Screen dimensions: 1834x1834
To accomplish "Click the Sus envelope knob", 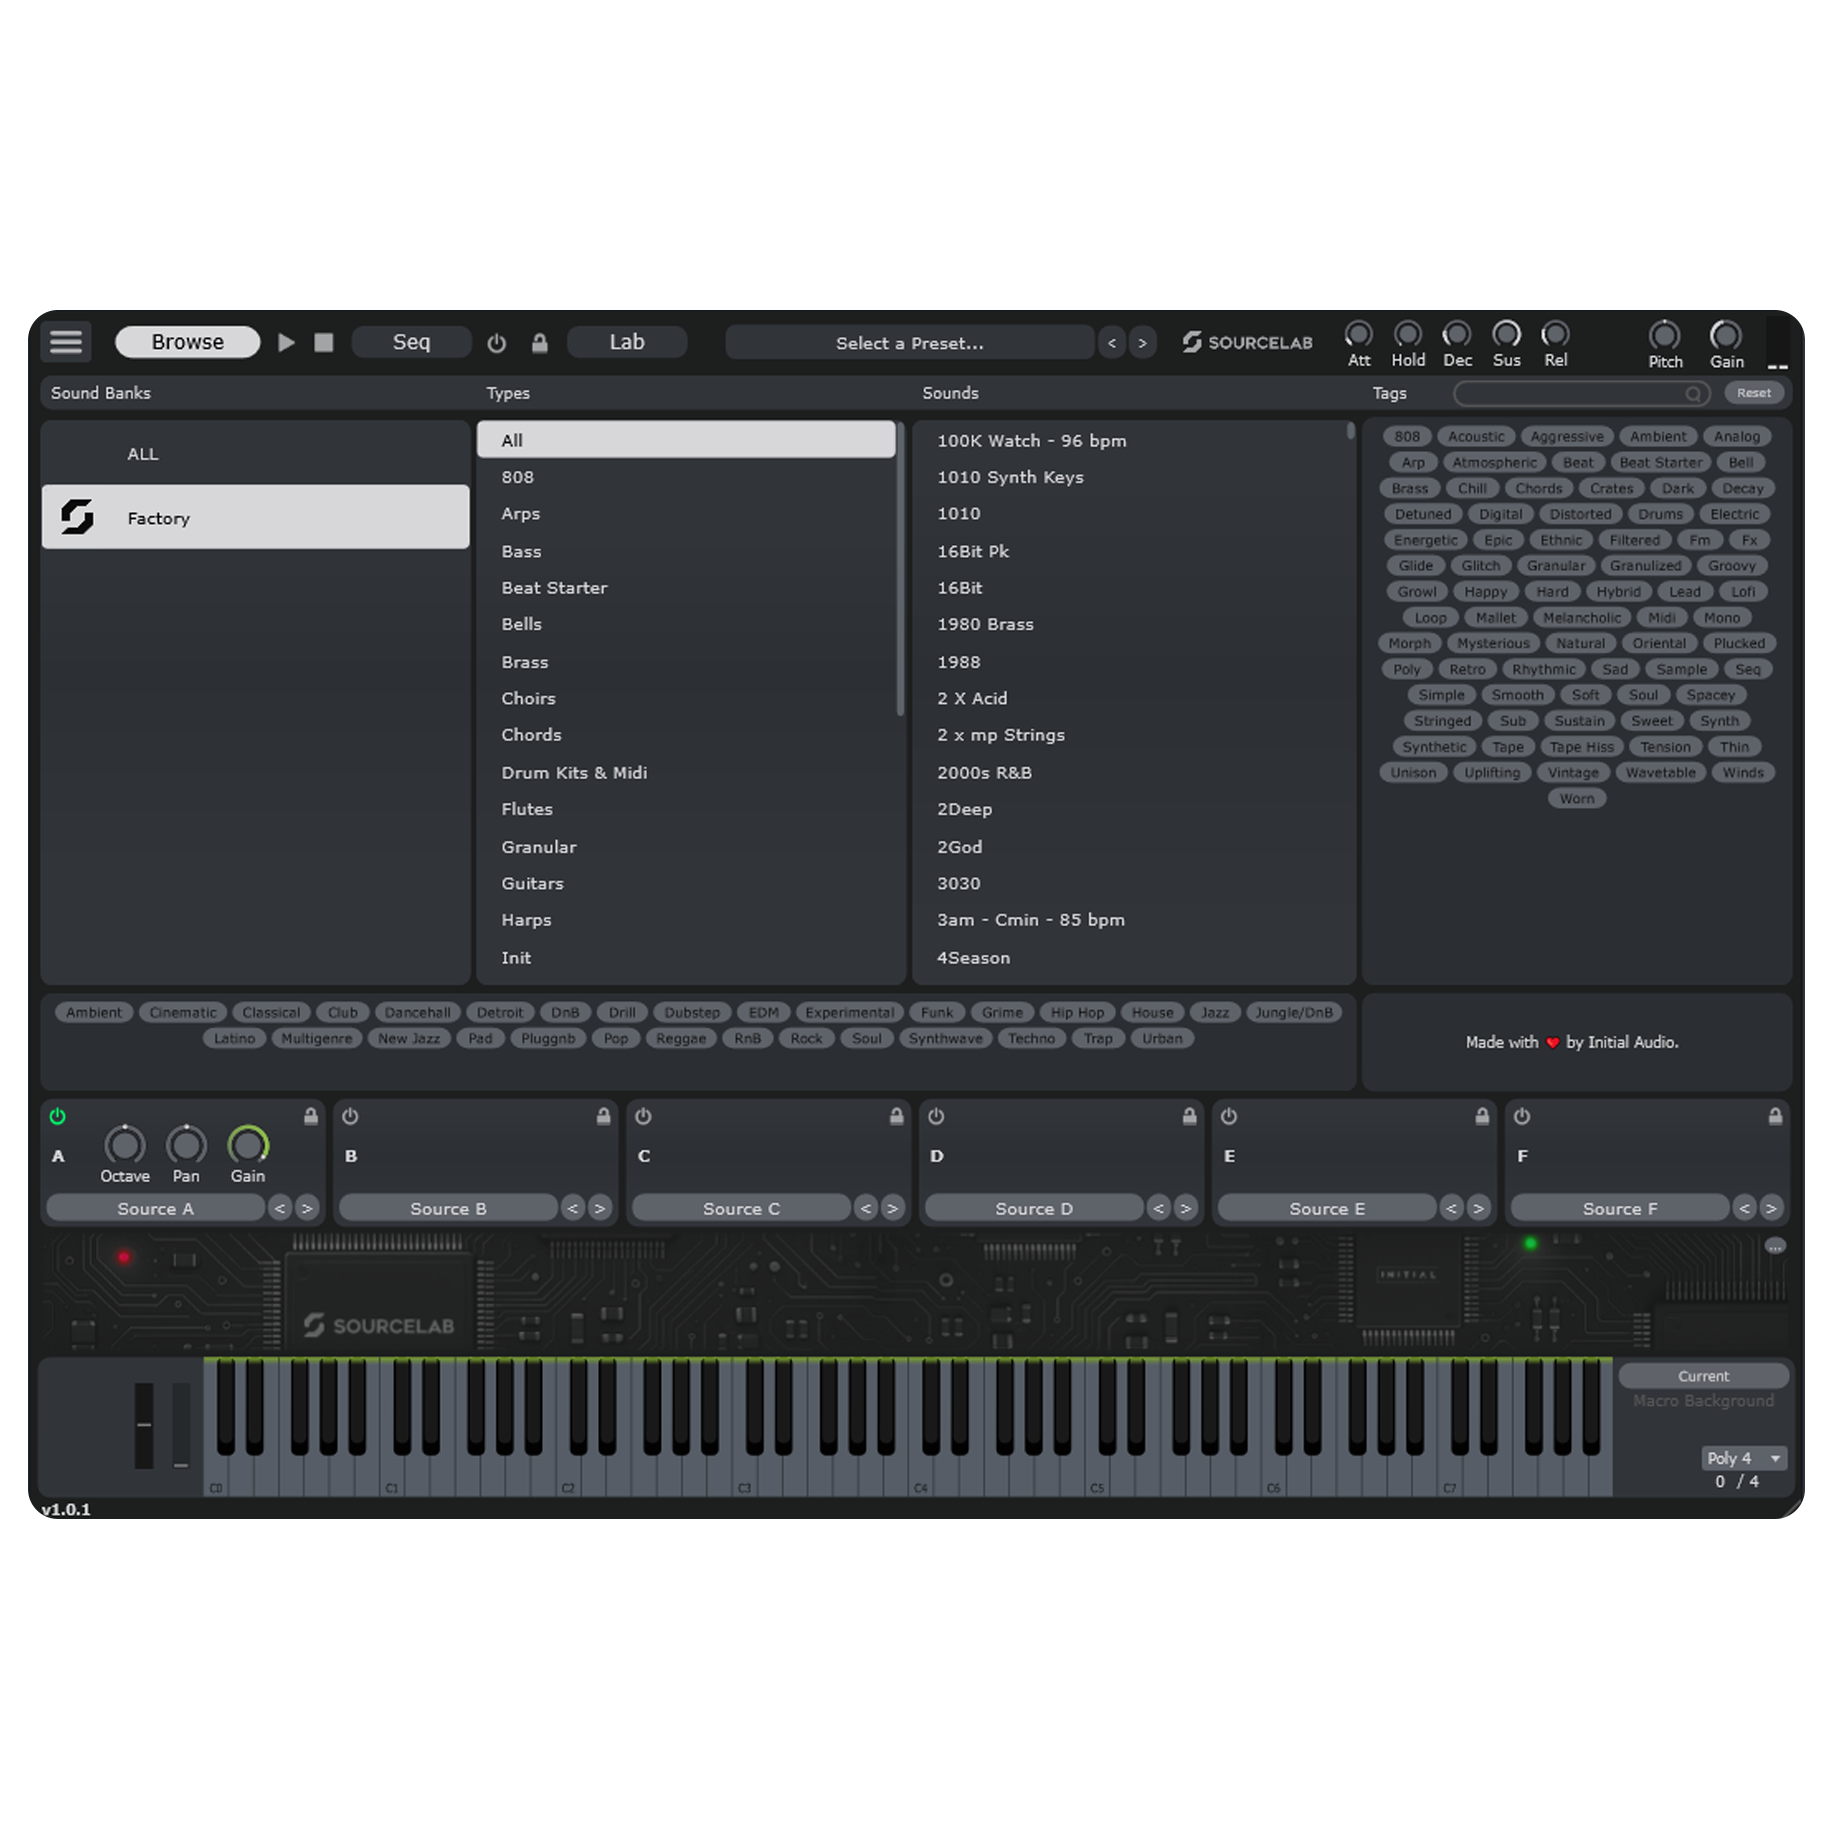I will click(1506, 334).
